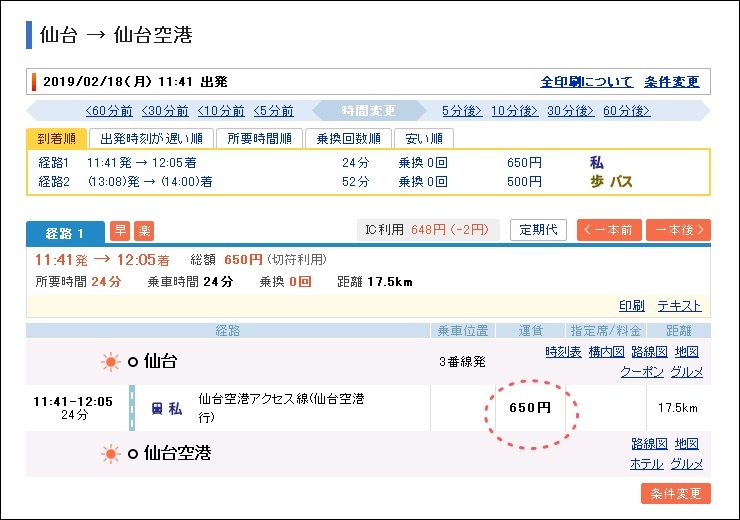Click the テキスト link
The width and height of the screenshot is (740, 520).
point(680,306)
